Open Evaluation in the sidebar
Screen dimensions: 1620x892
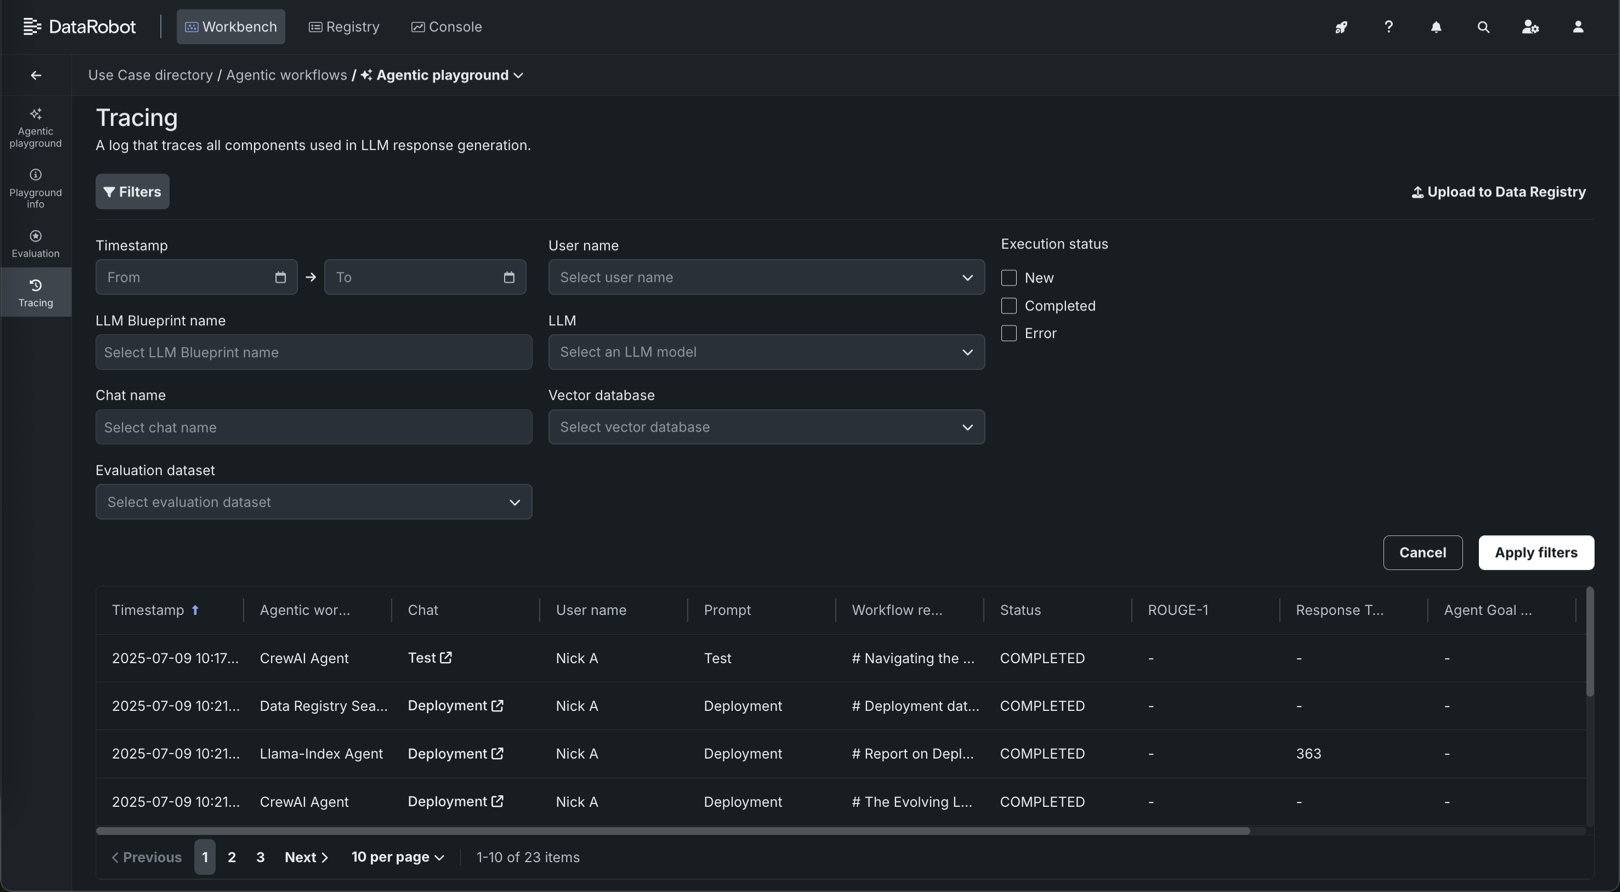36,244
